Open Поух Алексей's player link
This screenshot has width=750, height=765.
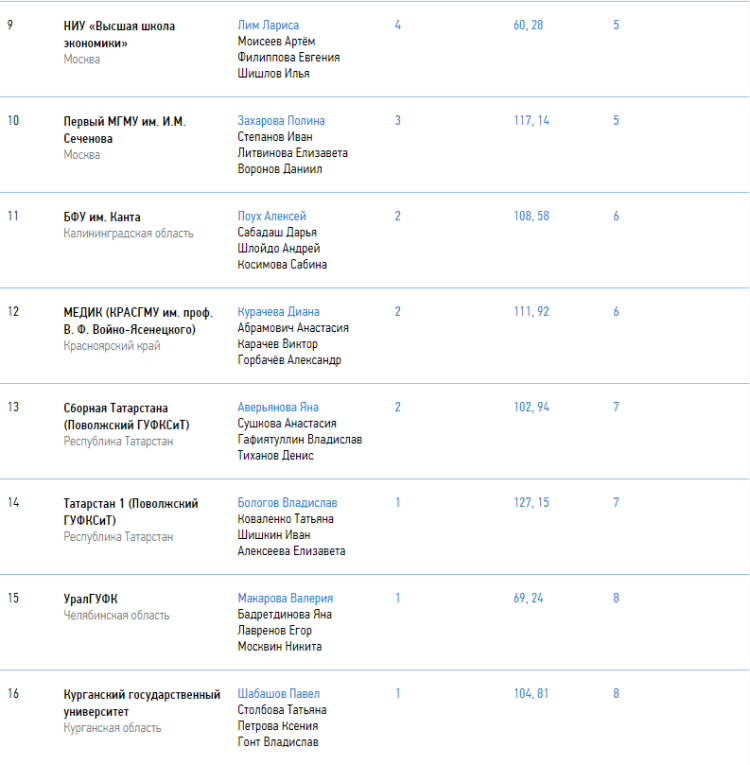pos(272,216)
